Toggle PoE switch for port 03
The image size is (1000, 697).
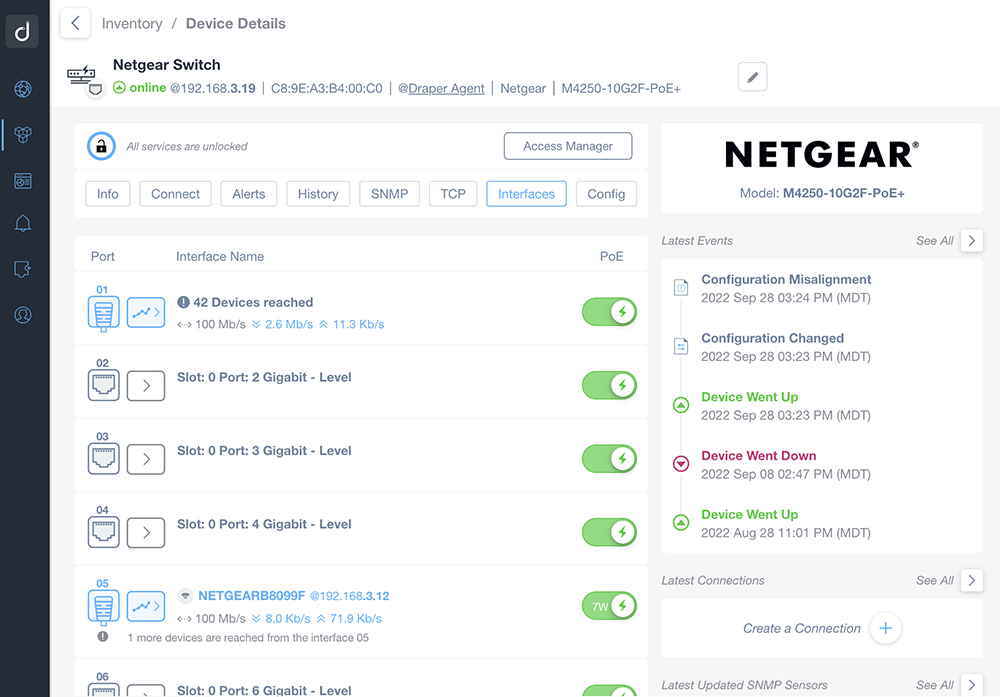[609, 459]
